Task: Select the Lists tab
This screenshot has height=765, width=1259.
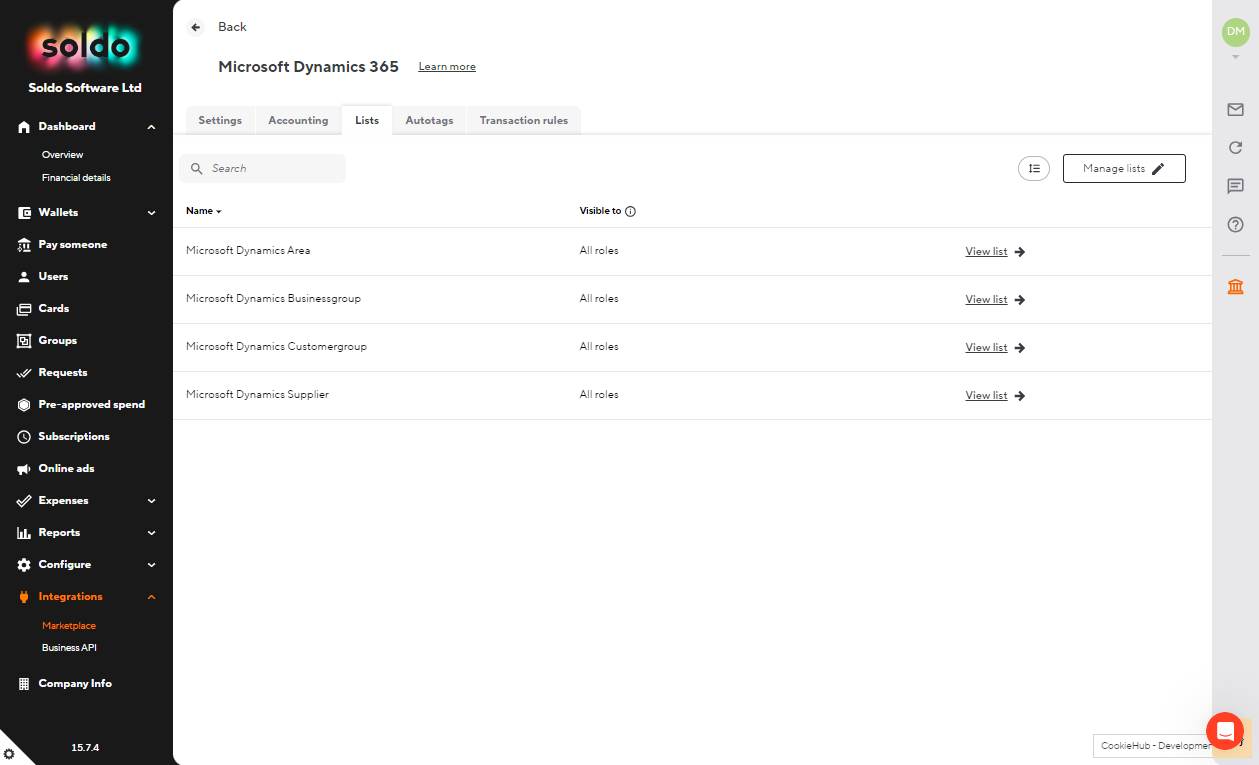Action: 367,120
